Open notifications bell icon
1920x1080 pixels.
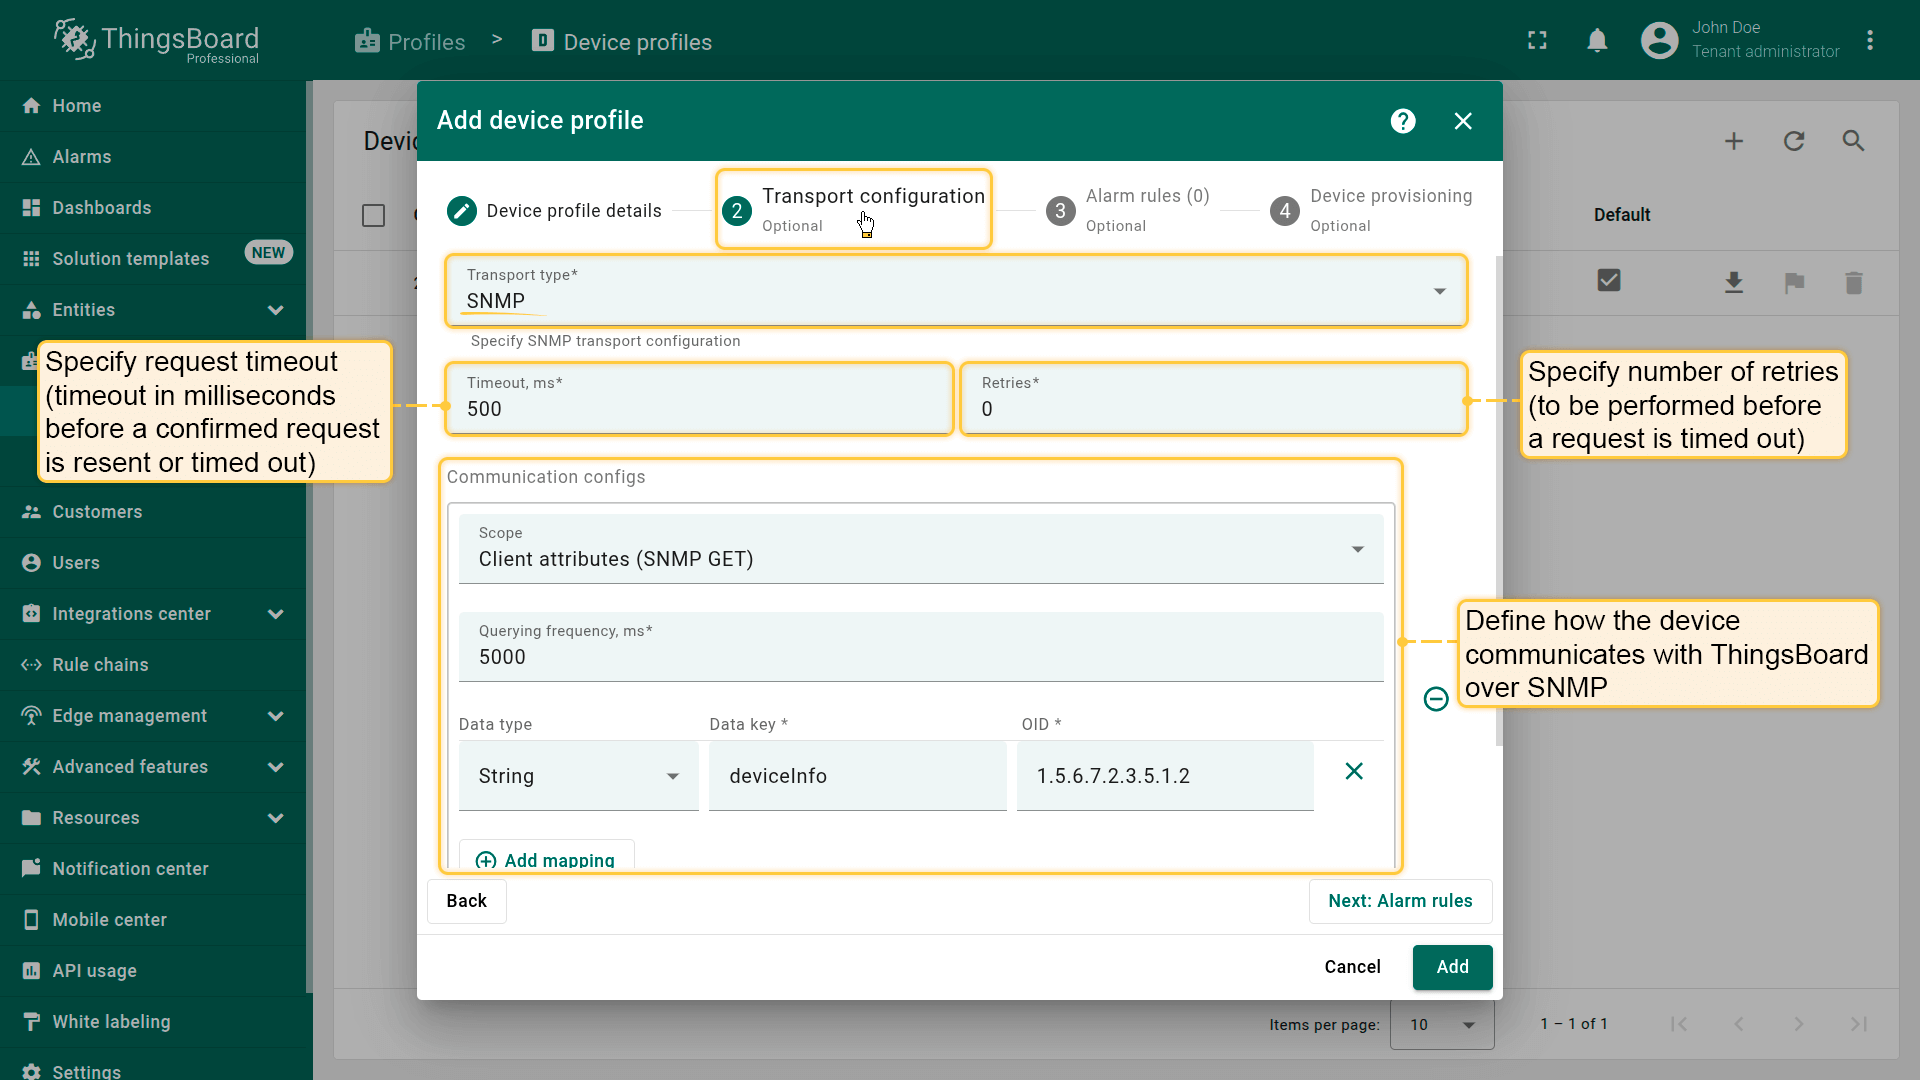pyautogui.click(x=1597, y=41)
